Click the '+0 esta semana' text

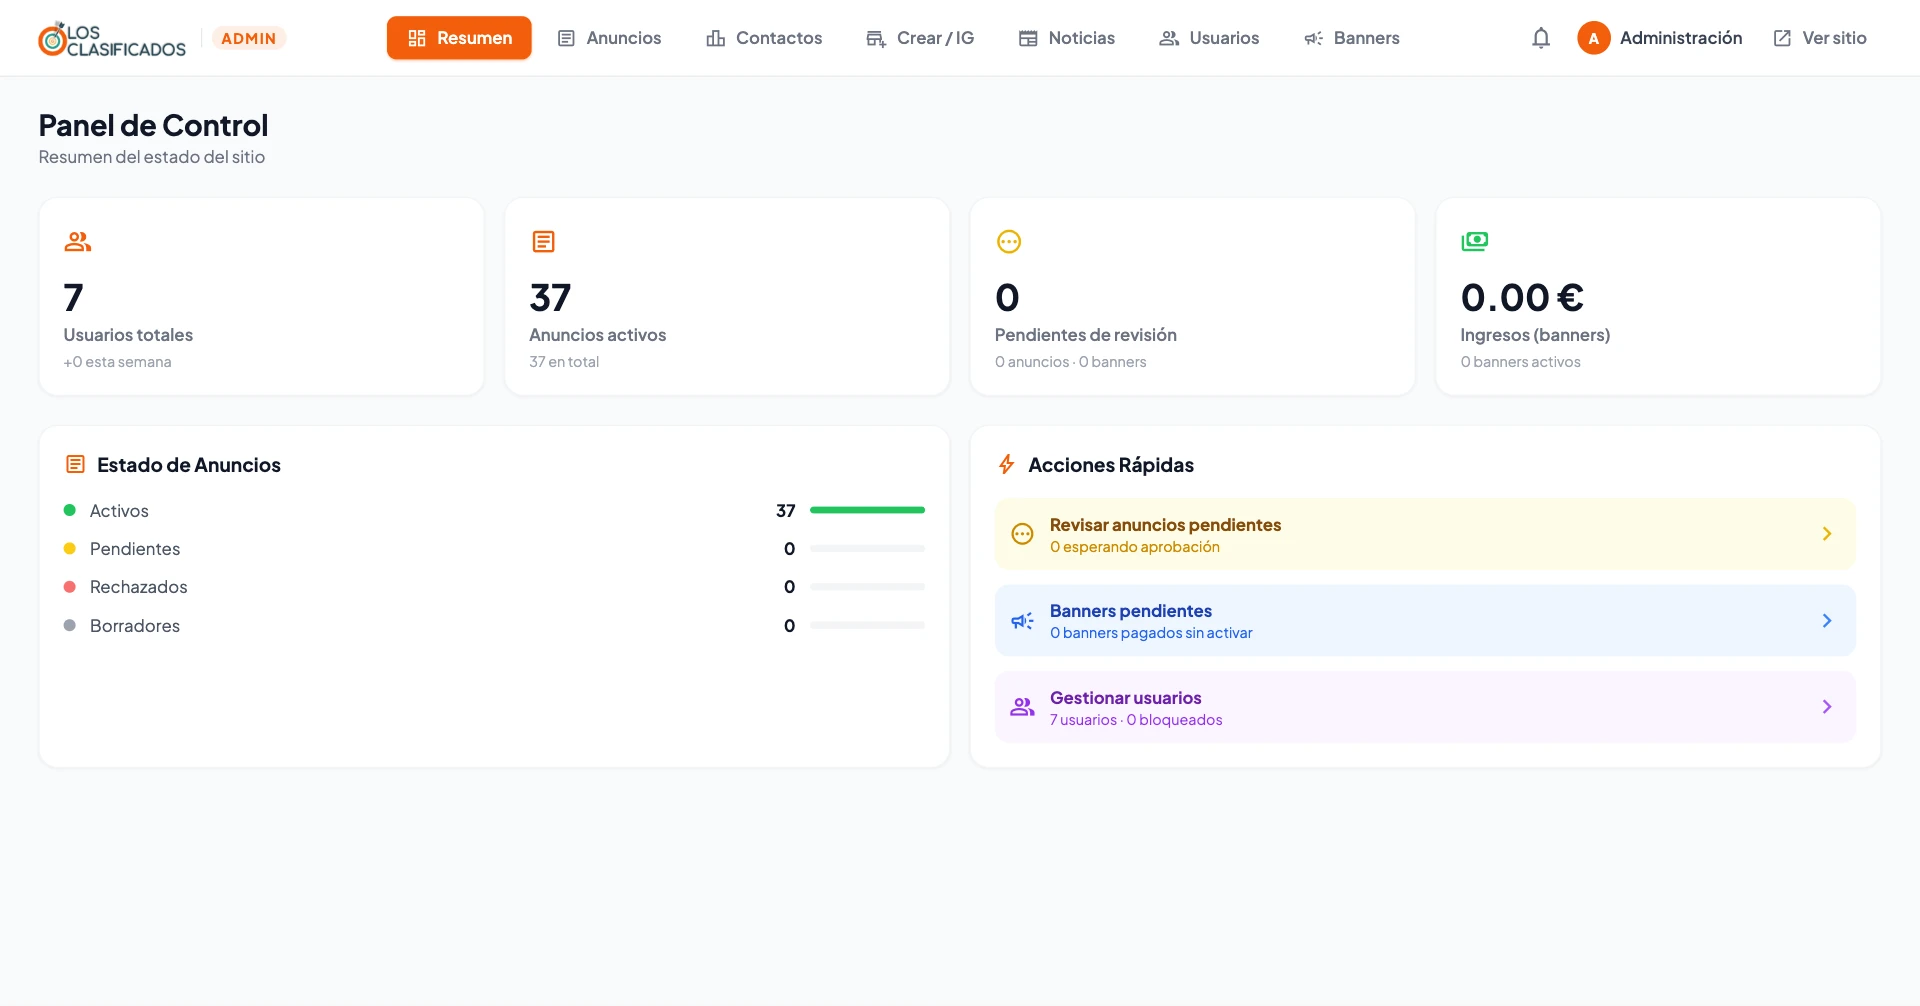[117, 362]
